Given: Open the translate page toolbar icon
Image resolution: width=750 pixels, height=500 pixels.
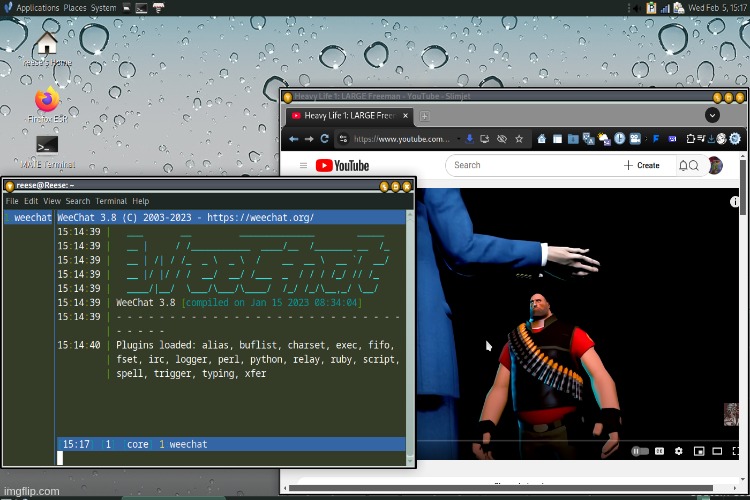Looking at the screenshot, I should click(x=588, y=139).
